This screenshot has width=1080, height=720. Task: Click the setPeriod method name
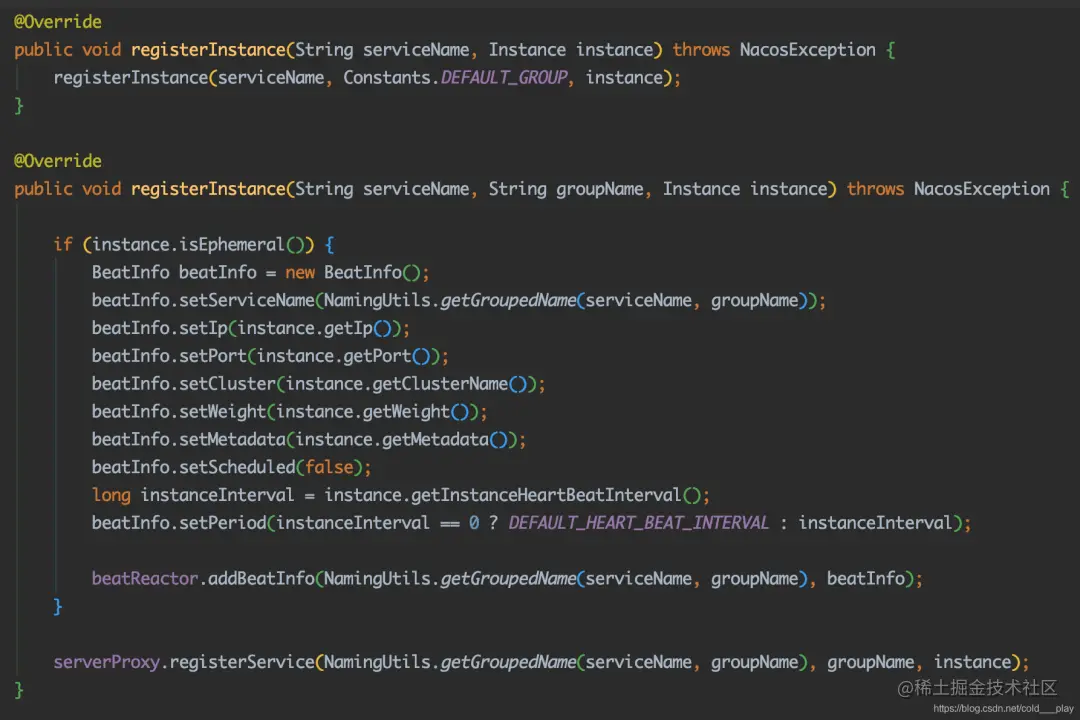click(222, 523)
